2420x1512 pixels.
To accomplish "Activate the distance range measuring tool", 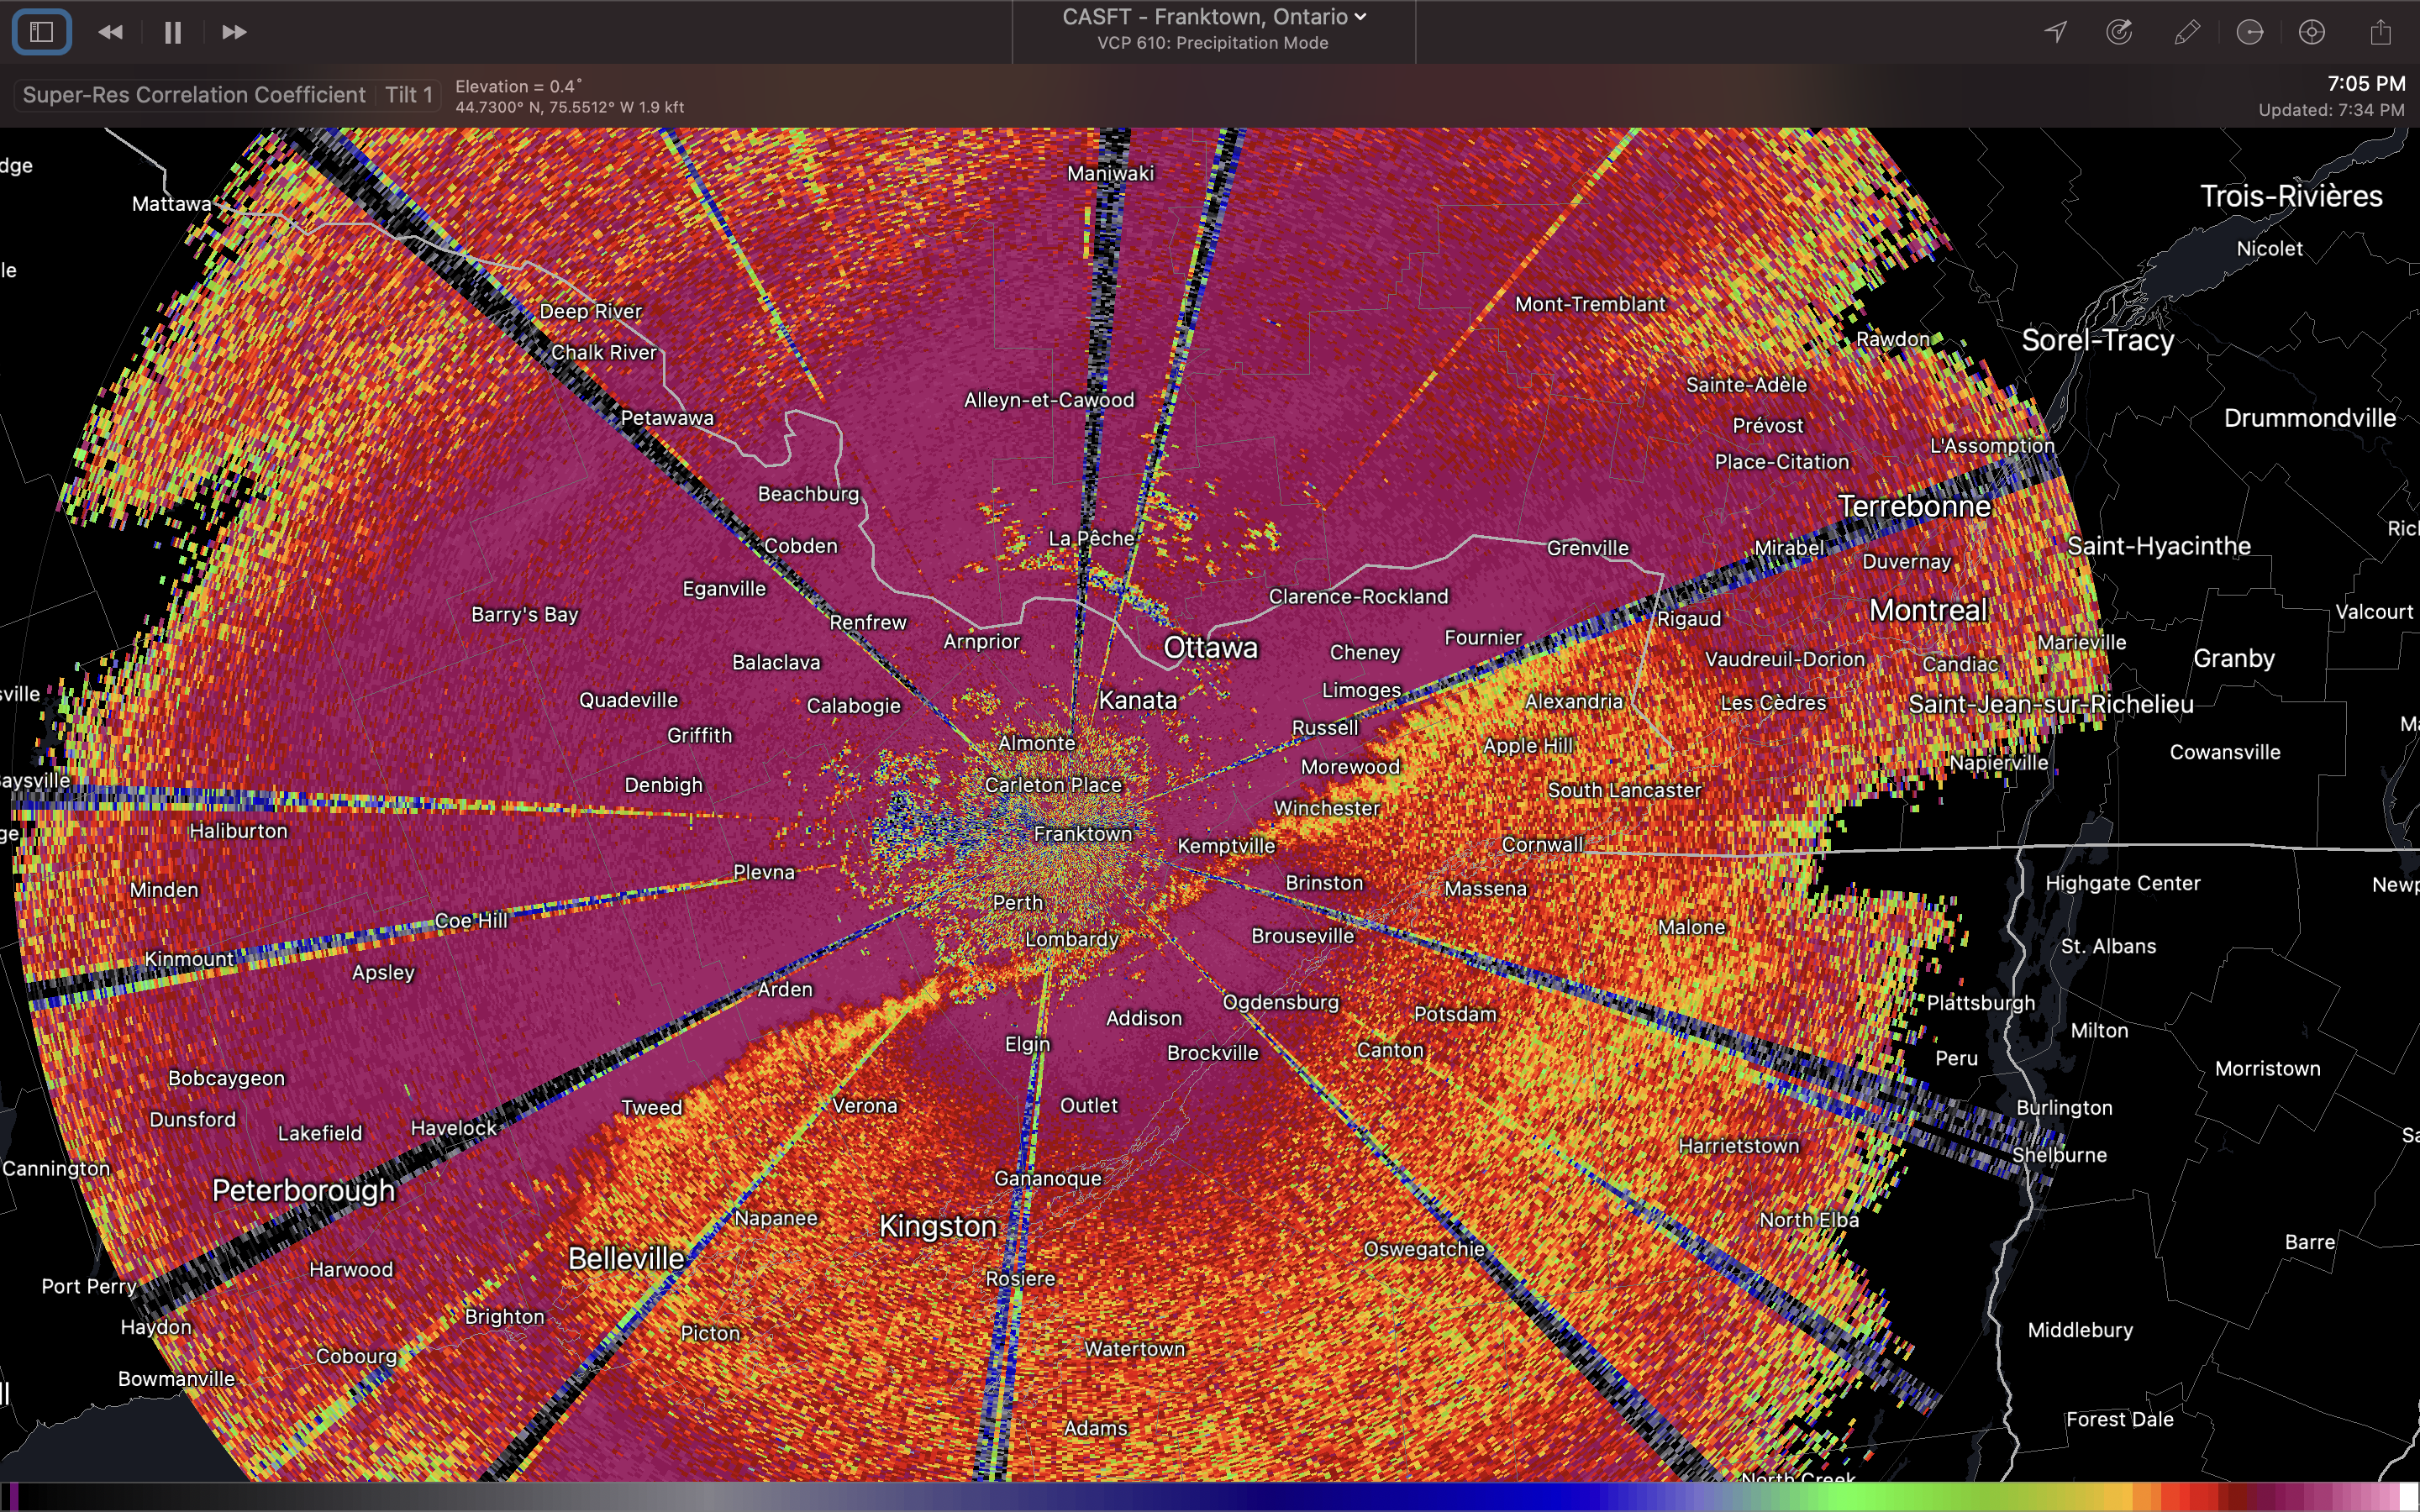I will [x=2250, y=32].
